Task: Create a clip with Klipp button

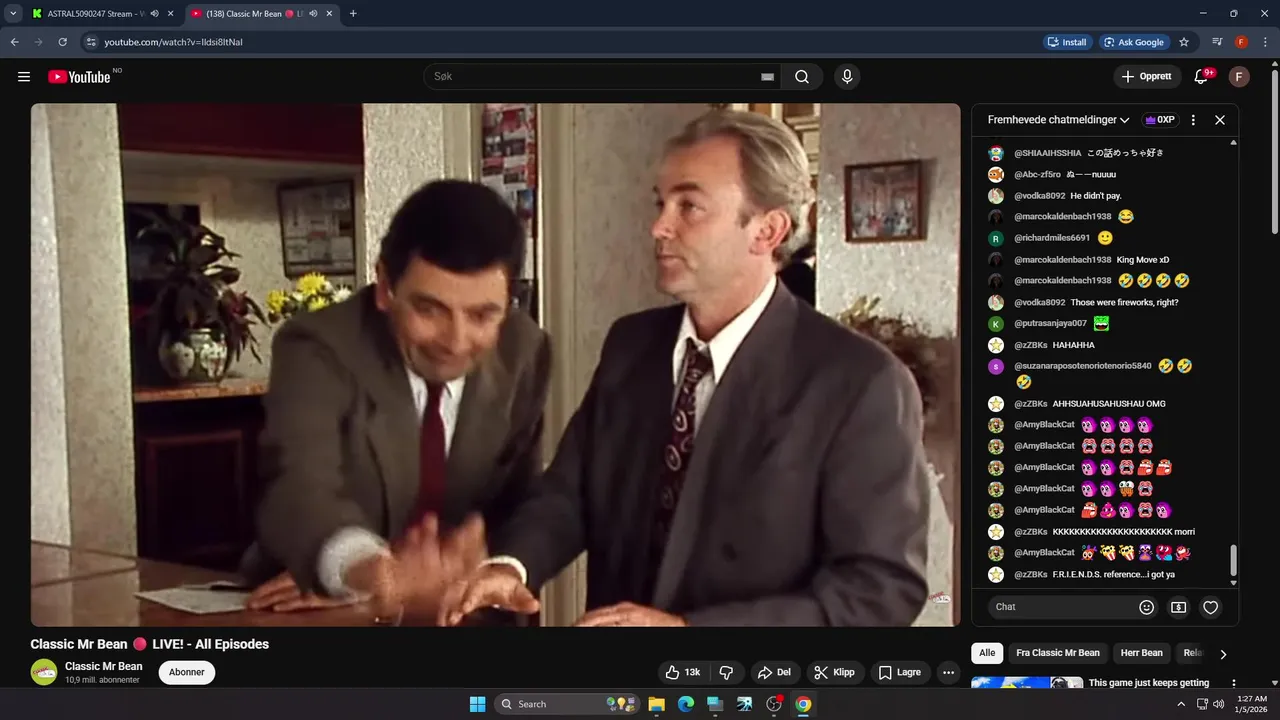Action: pyautogui.click(x=834, y=672)
